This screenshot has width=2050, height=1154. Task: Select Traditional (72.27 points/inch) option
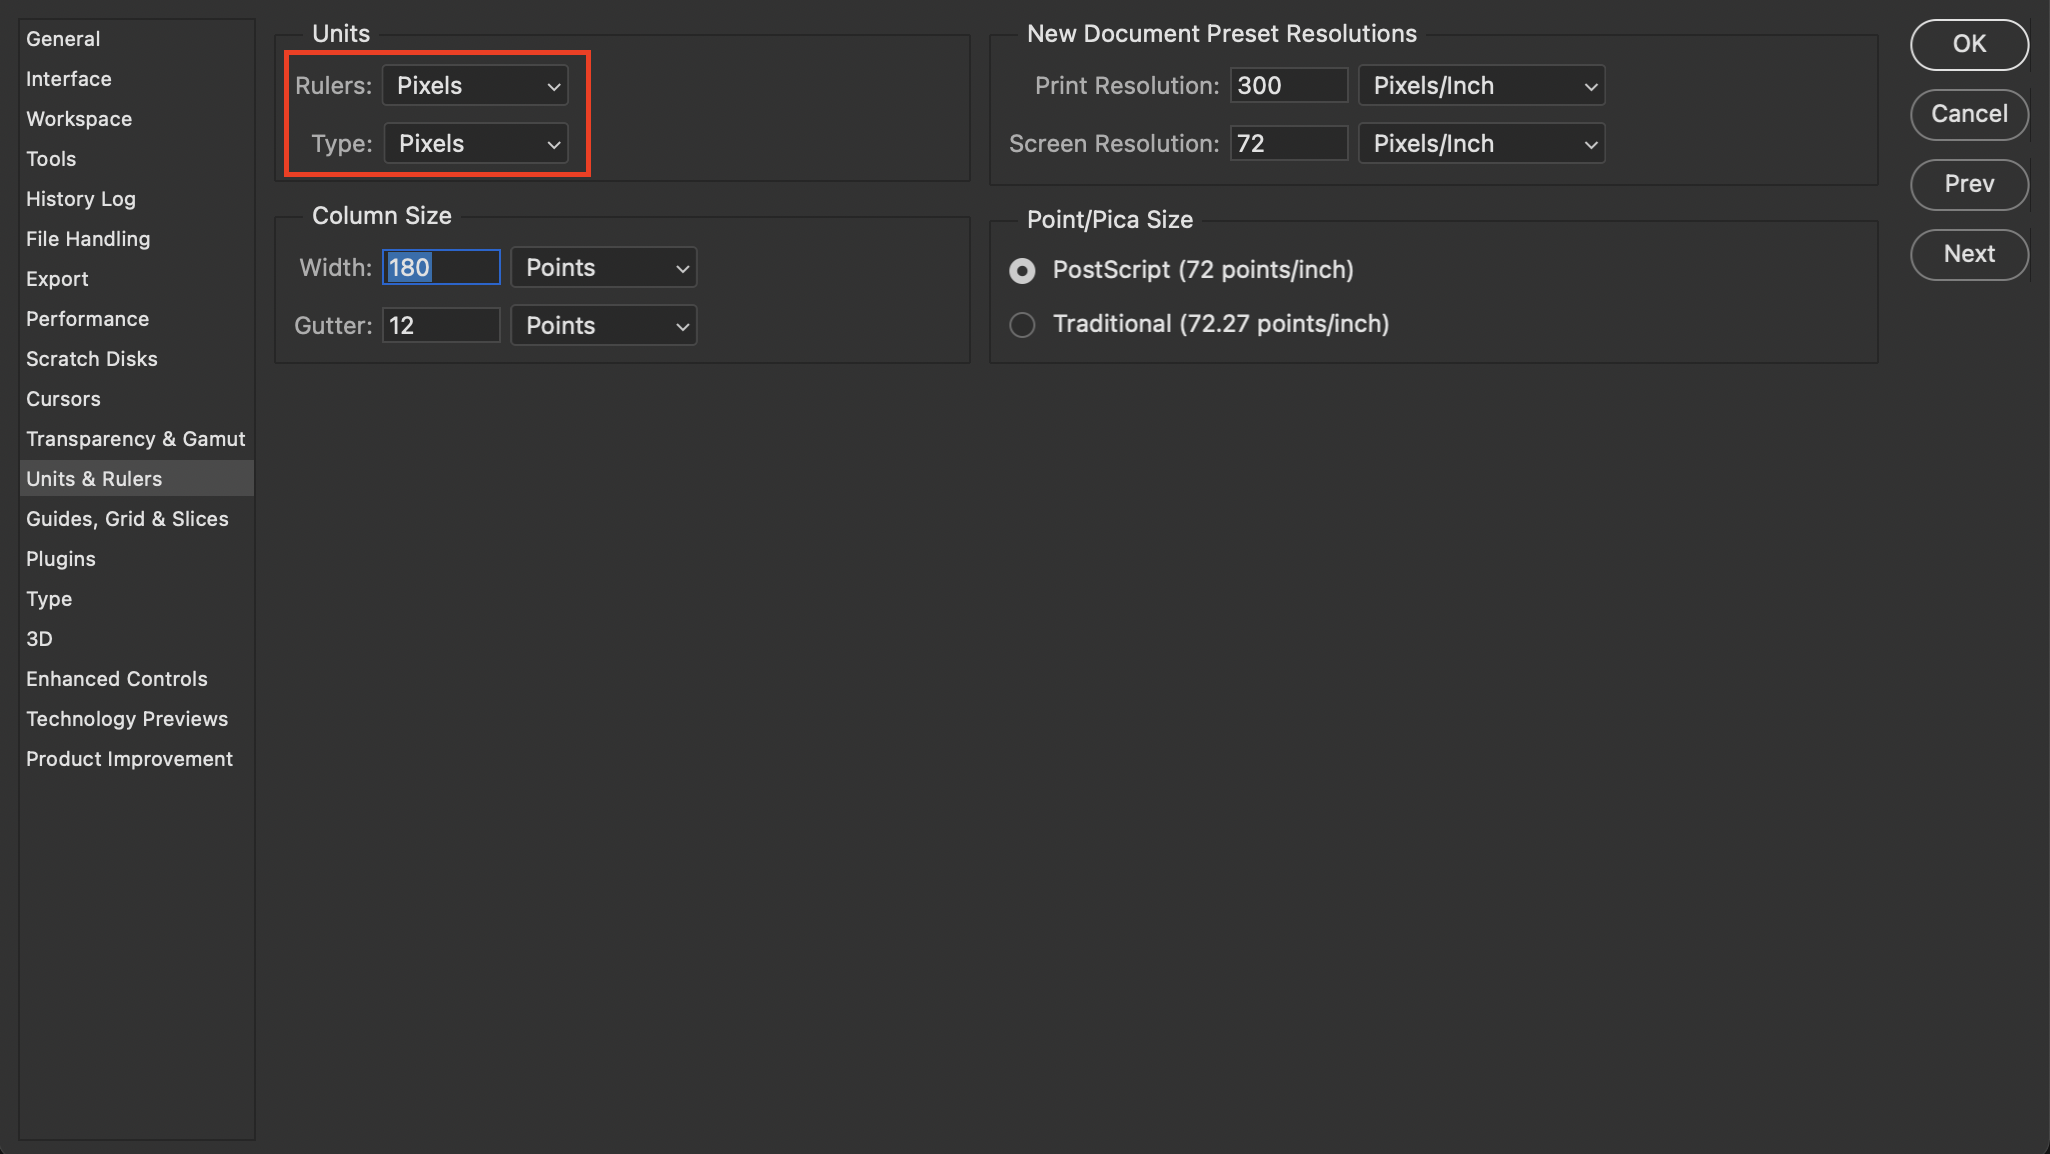pos(1022,325)
